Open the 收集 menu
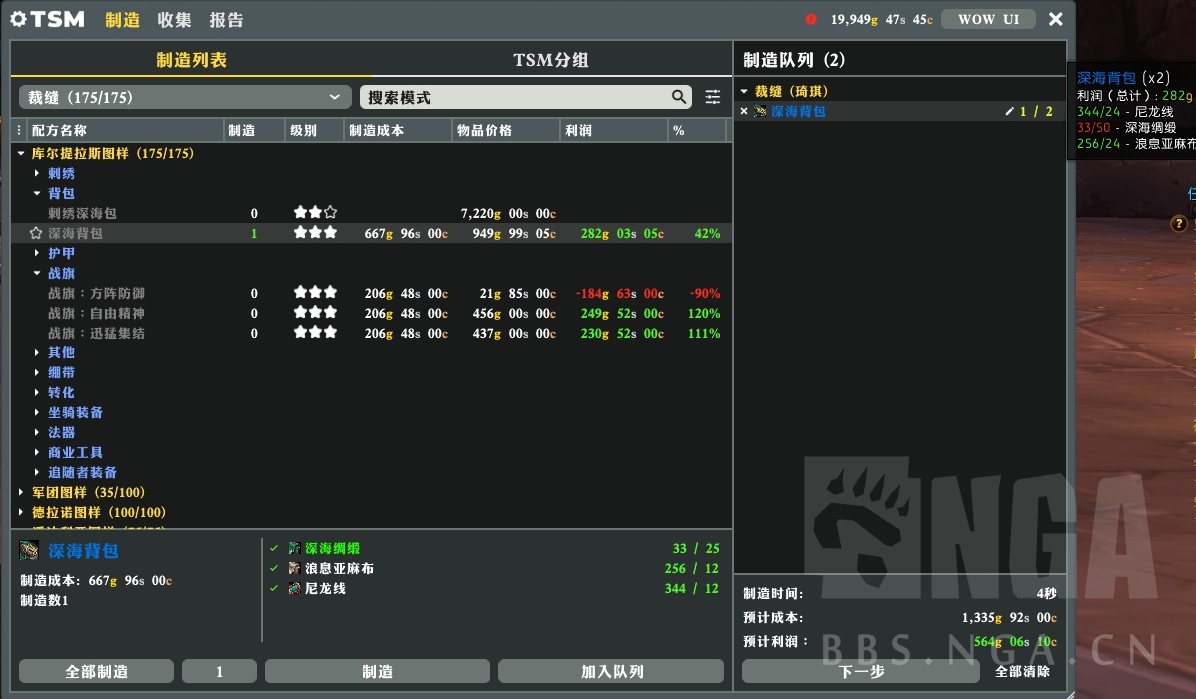1196x699 pixels. 172,19
